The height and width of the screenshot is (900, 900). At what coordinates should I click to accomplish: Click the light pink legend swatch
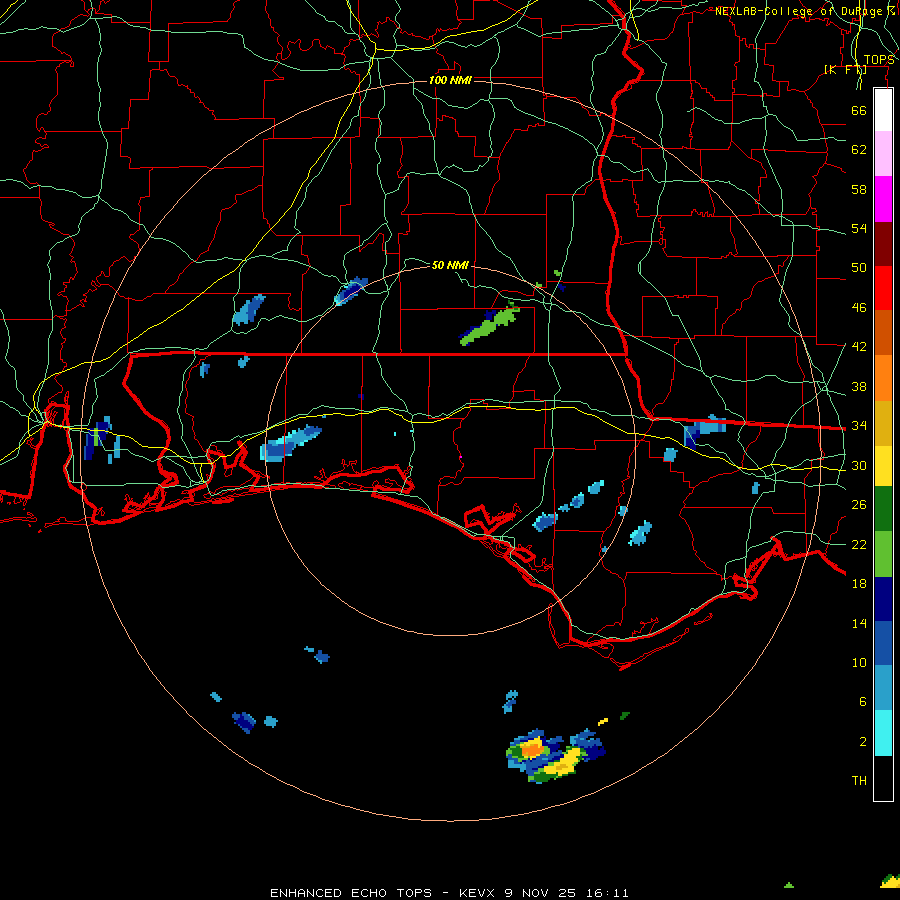[883, 154]
